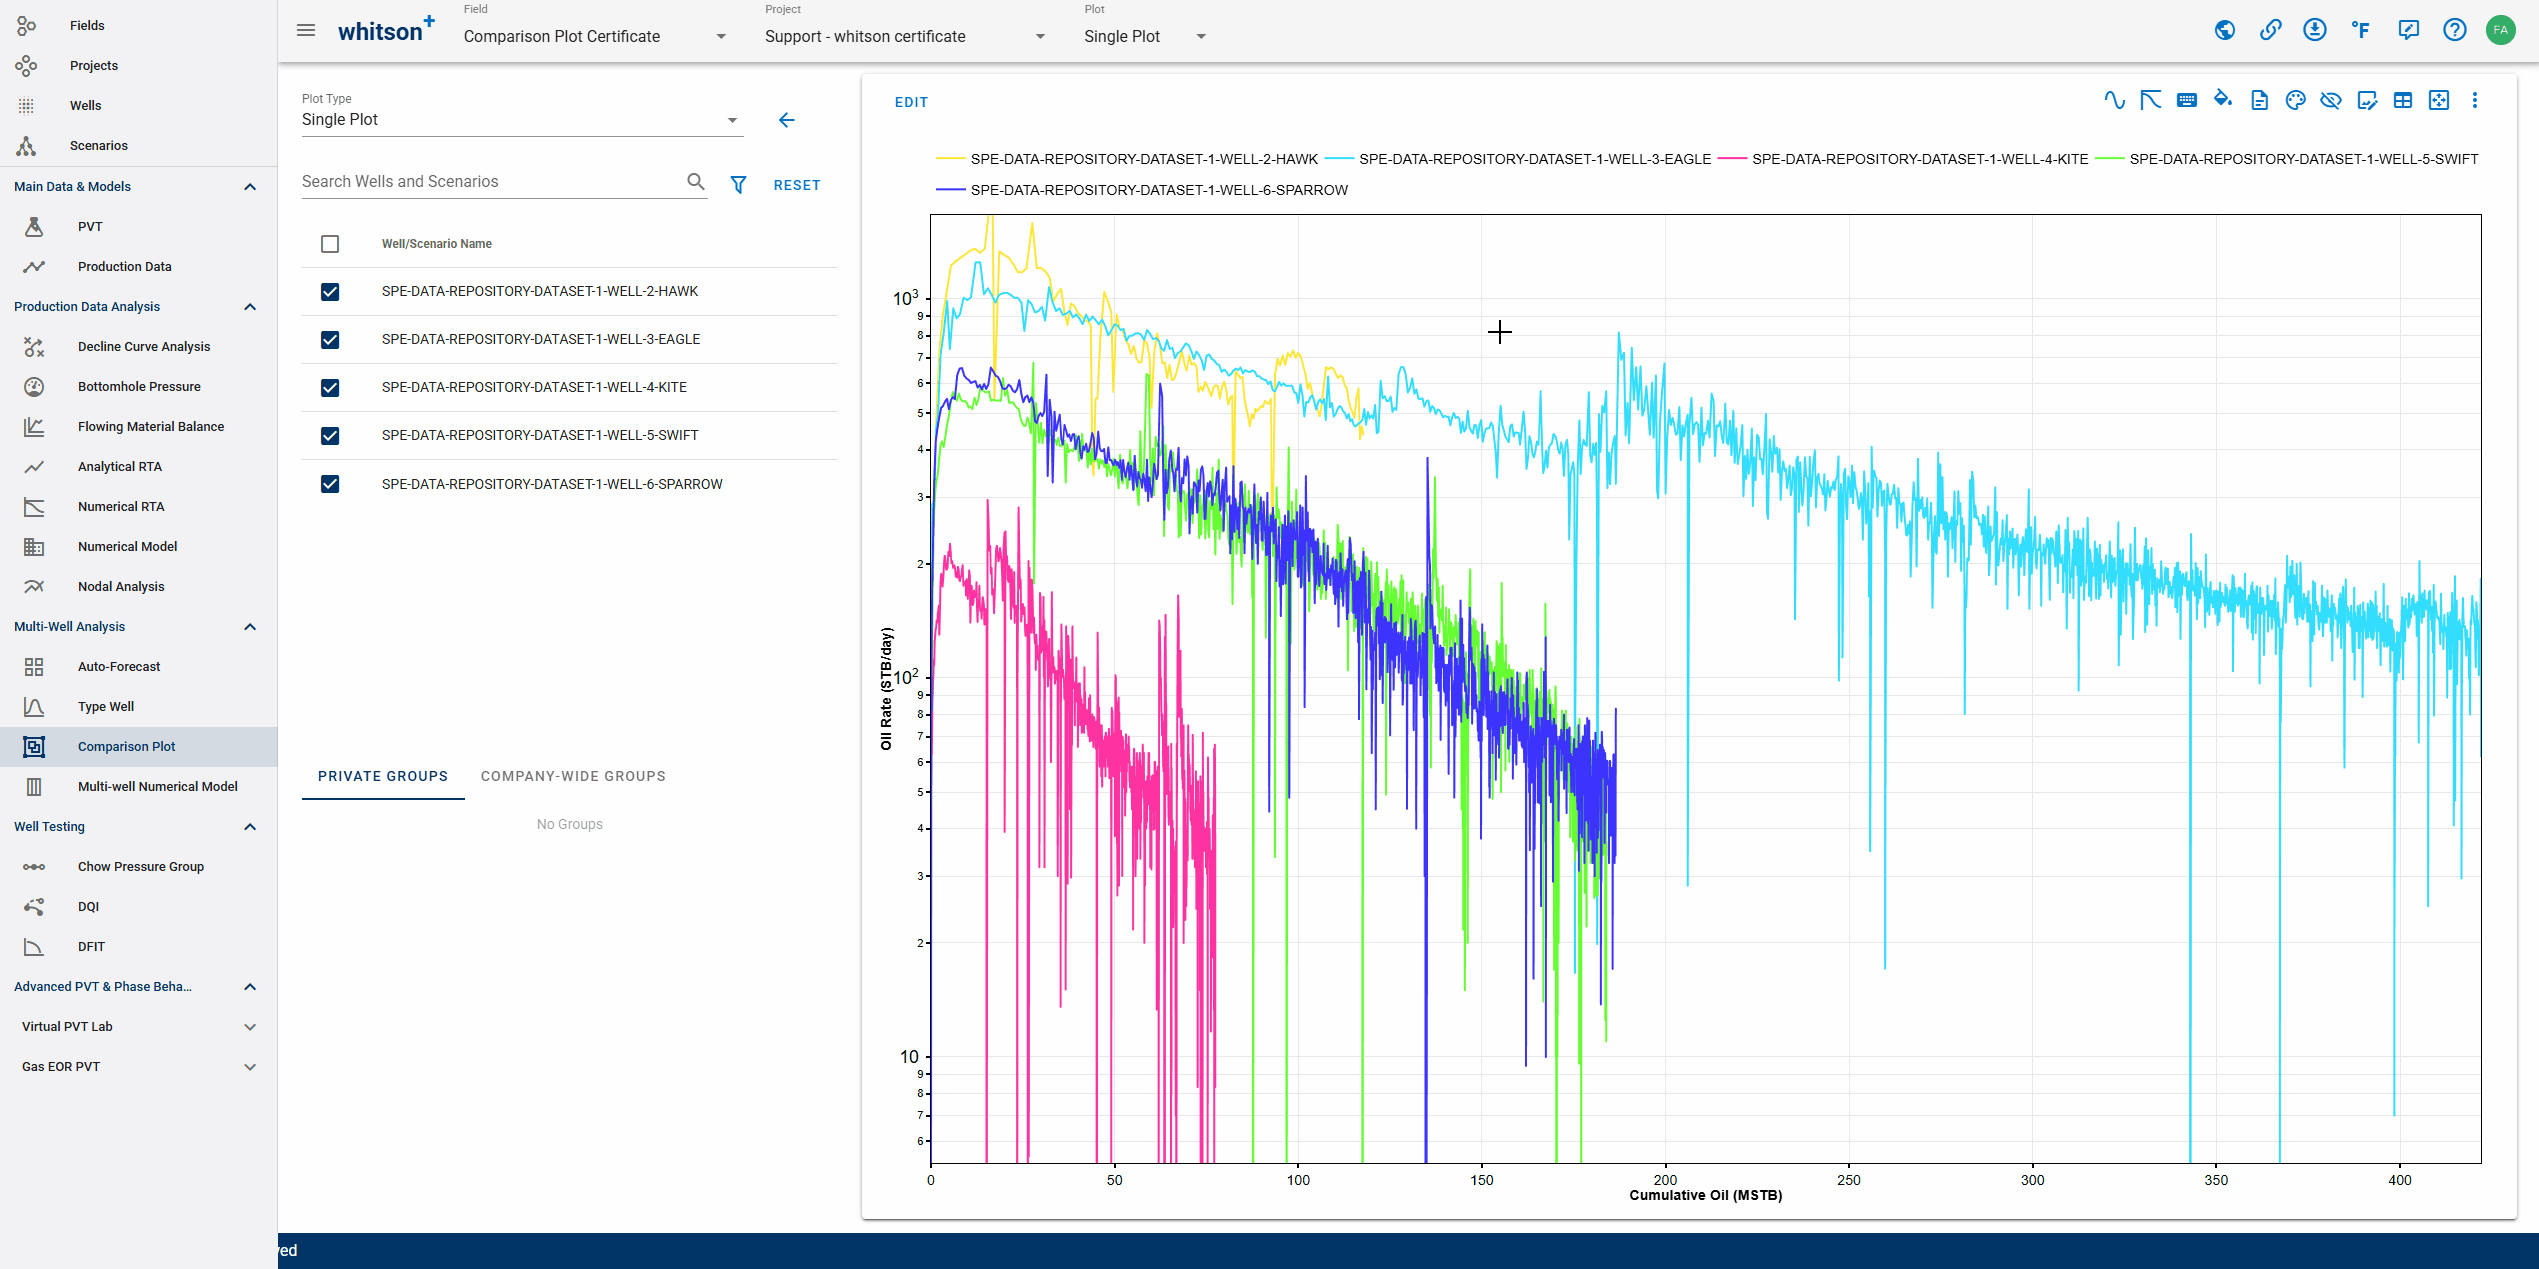Open the Plot dropdown in top bar
Screen dimensions: 2539x1269
click(x=1145, y=36)
